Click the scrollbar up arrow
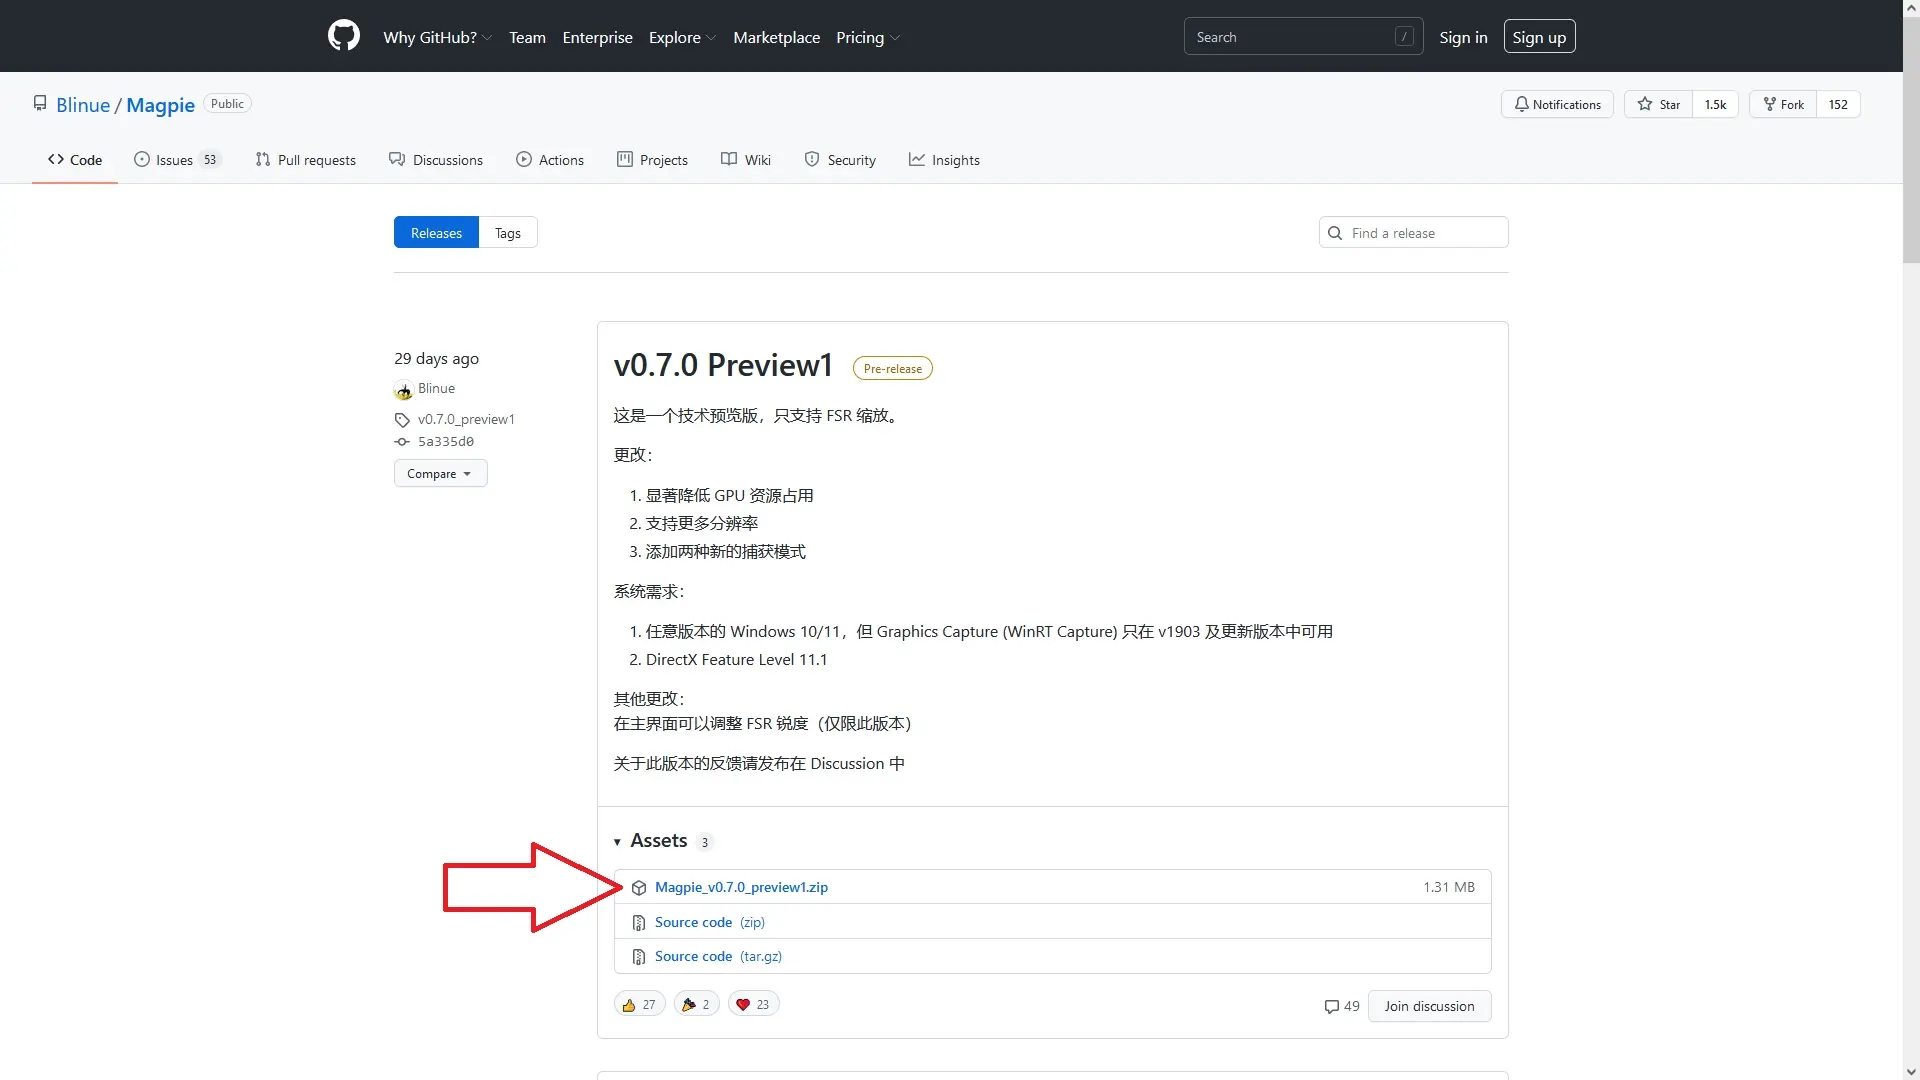This screenshot has height=1080, width=1920. tap(1911, 8)
